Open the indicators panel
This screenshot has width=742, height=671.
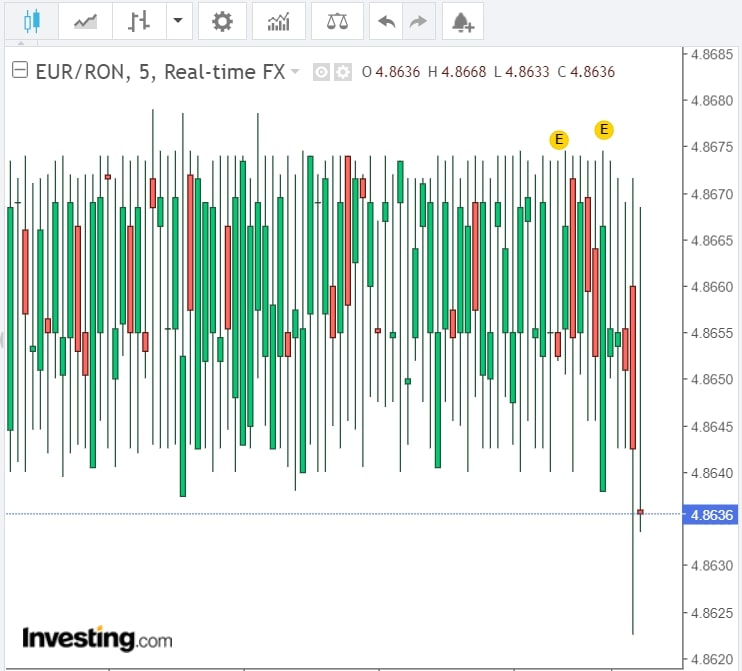click(x=279, y=20)
